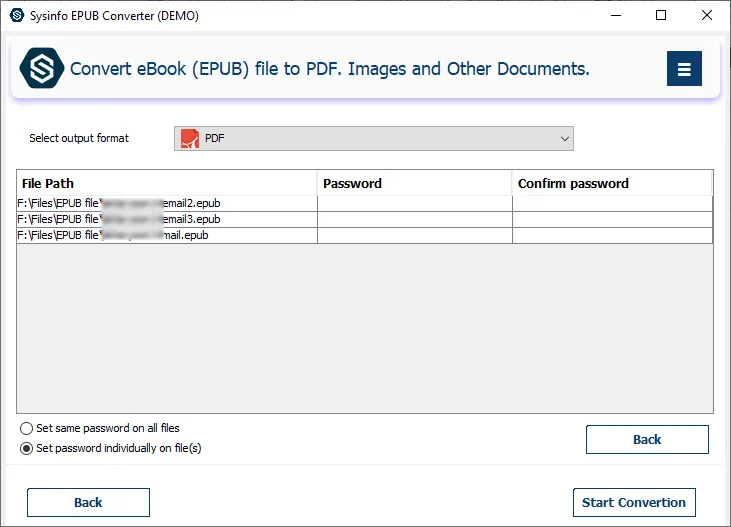Click the title bar app icon

coord(16,16)
